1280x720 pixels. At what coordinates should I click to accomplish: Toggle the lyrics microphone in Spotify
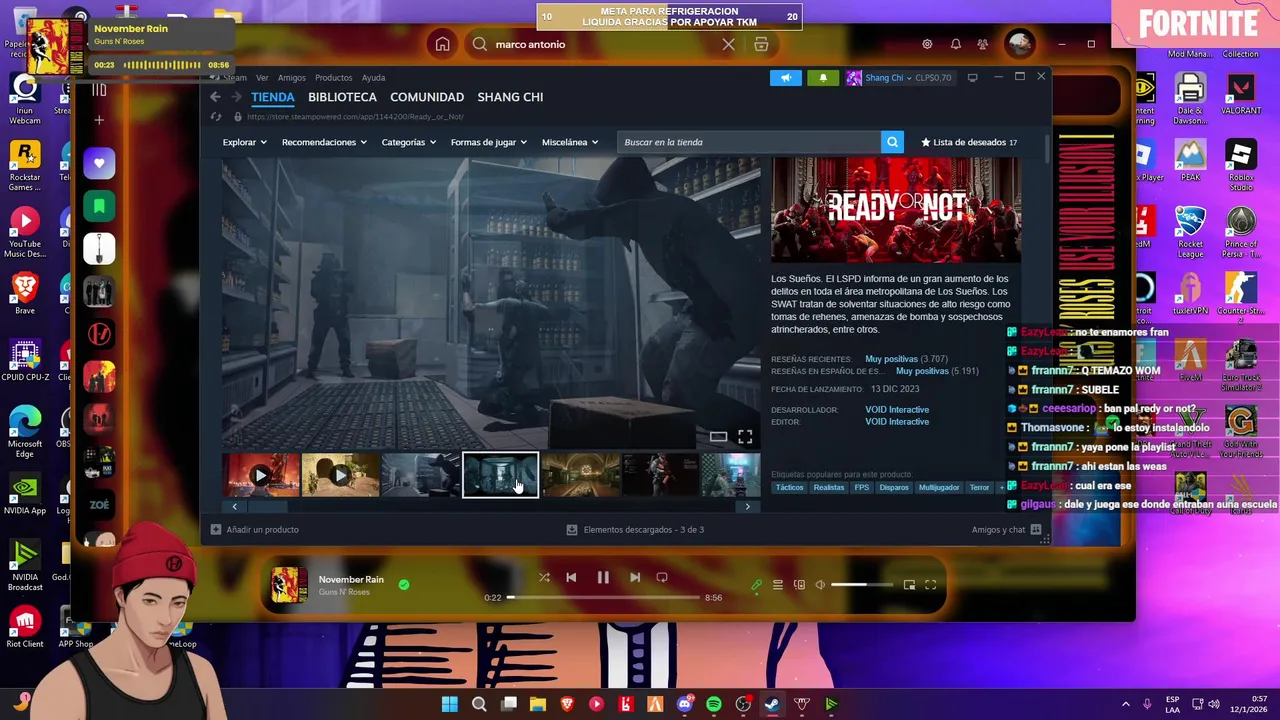pyautogui.click(x=757, y=585)
